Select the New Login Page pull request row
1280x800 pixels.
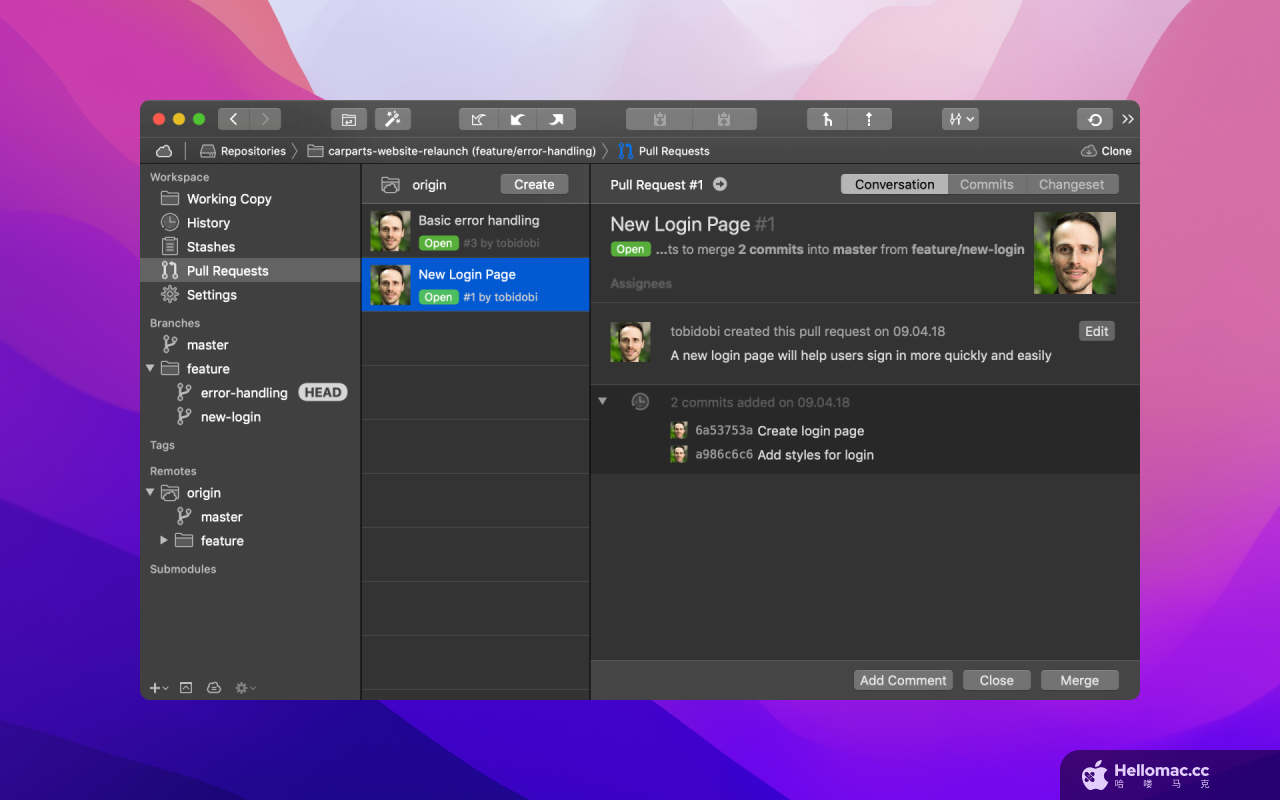coord(476,285)
